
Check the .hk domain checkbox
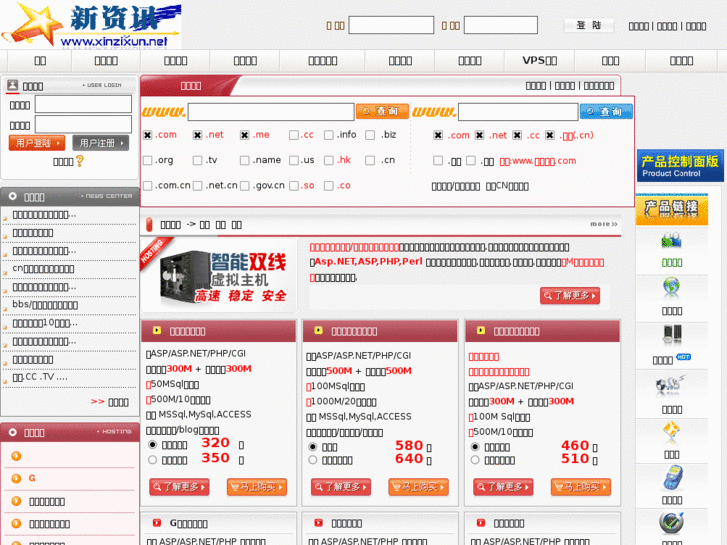[x=329, y=160]
